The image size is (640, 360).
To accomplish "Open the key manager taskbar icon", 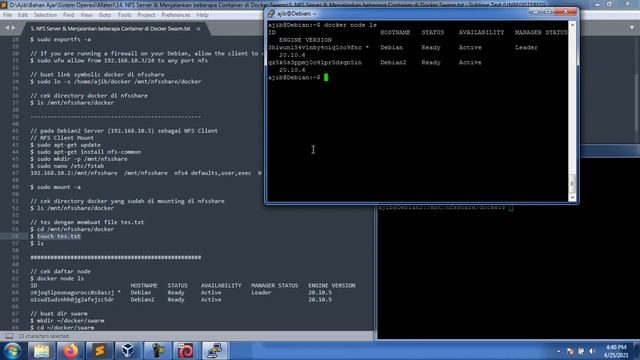I will tap(157, 351).
